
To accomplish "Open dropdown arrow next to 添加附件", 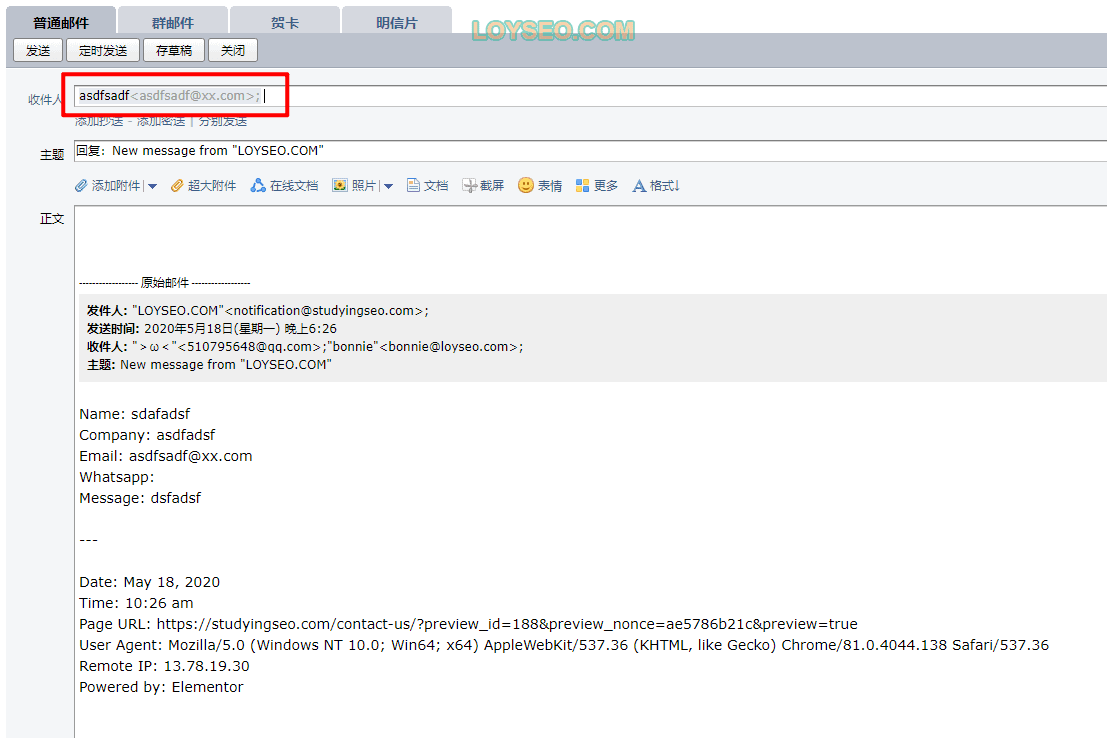I will click(152, 186).
